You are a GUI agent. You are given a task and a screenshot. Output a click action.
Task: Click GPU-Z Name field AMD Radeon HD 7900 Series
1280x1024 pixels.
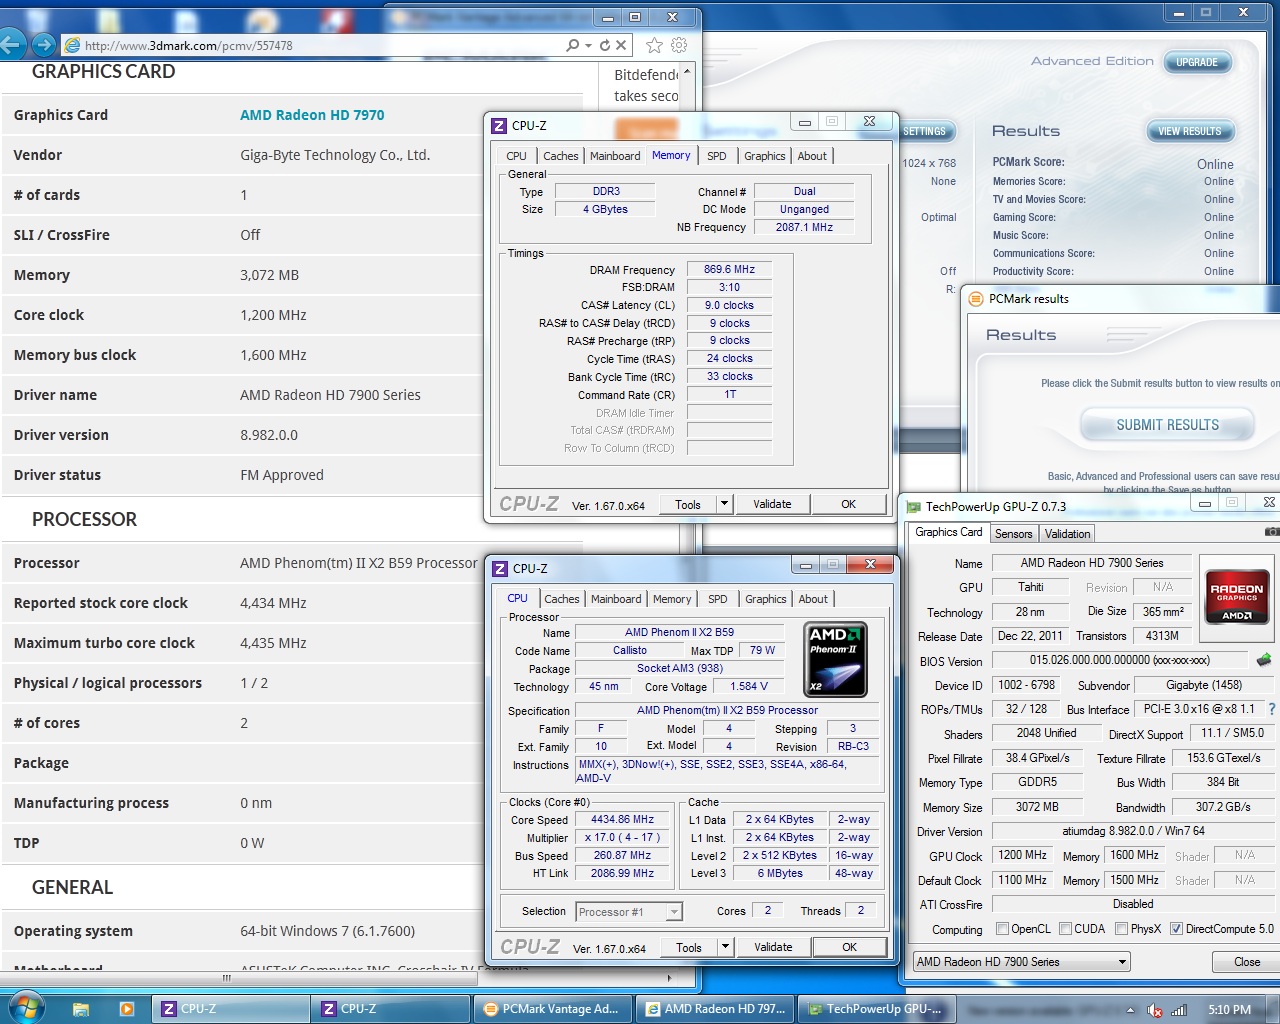pos(1092,563)
